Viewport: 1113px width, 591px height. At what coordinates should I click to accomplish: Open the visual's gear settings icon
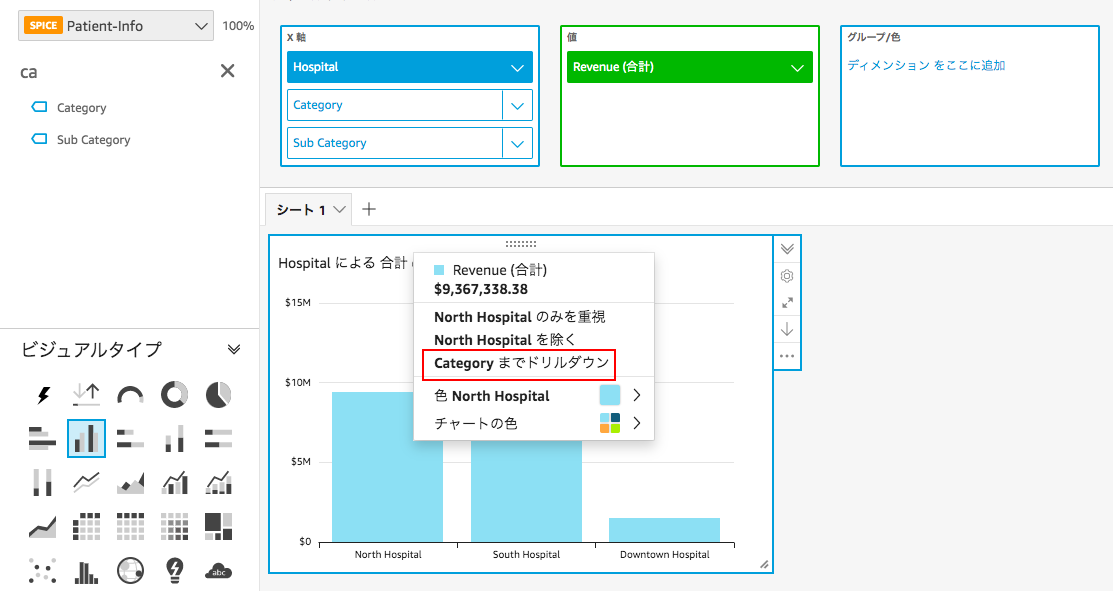(x=787, y=275)
